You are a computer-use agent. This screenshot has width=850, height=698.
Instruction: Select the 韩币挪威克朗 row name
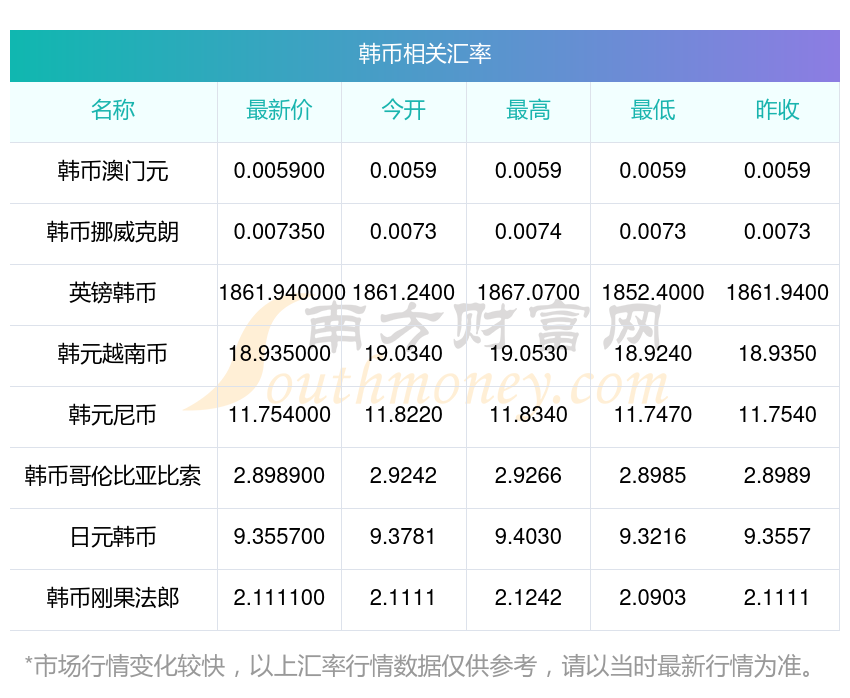[113, 232]
